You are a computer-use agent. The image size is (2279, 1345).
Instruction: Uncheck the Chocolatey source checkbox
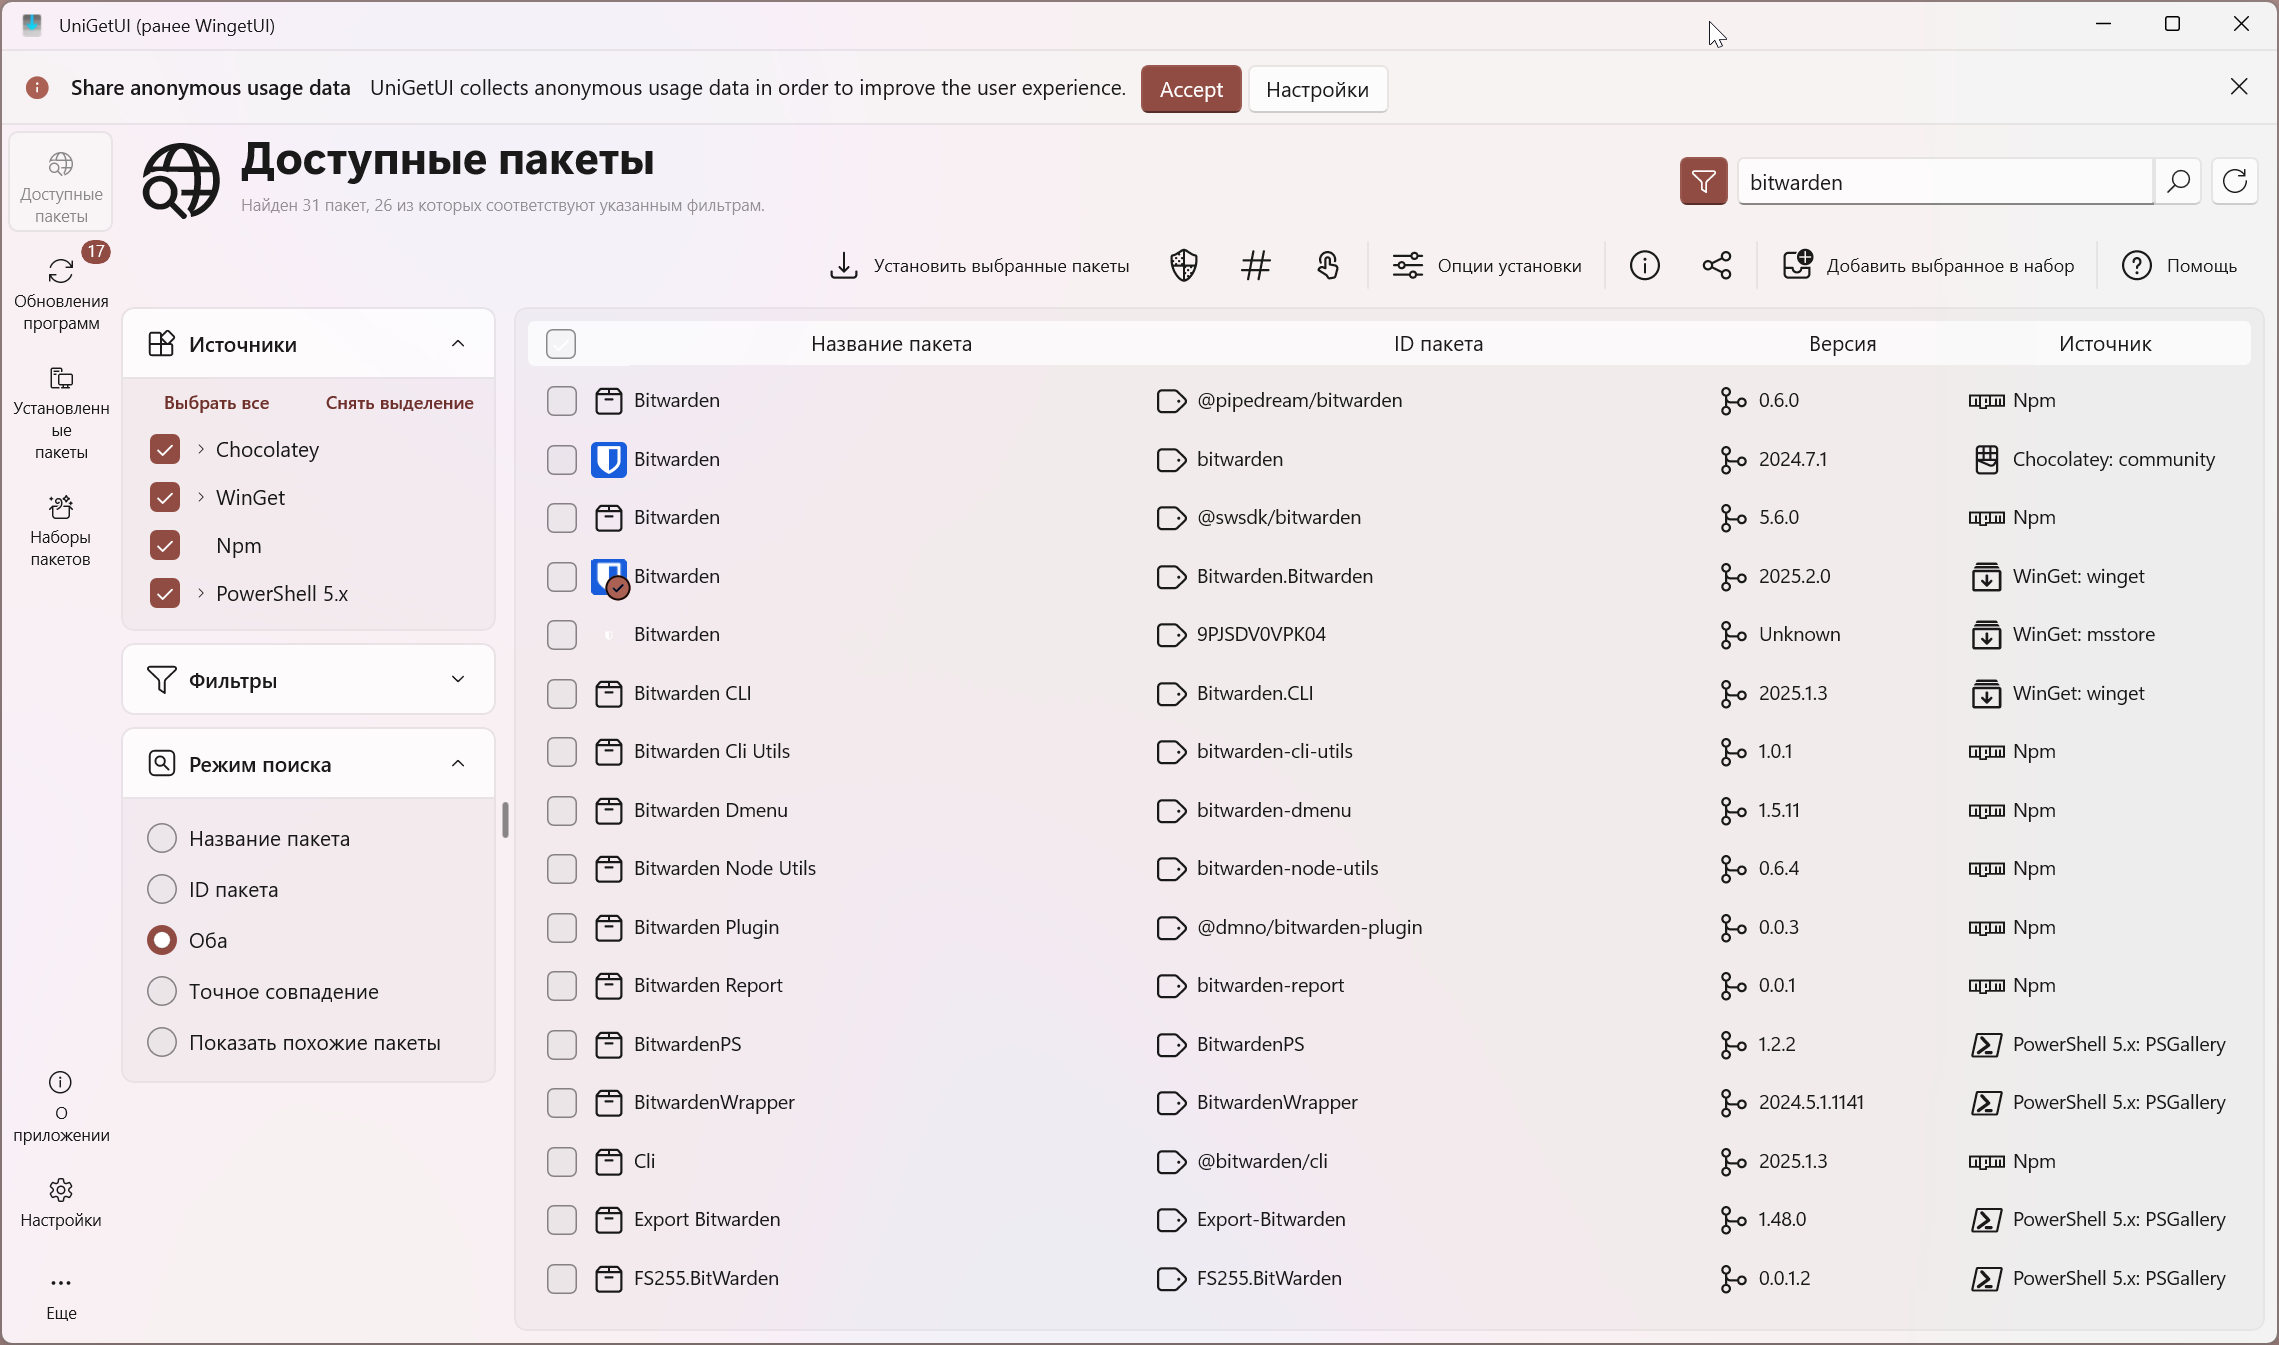(165, 450)
